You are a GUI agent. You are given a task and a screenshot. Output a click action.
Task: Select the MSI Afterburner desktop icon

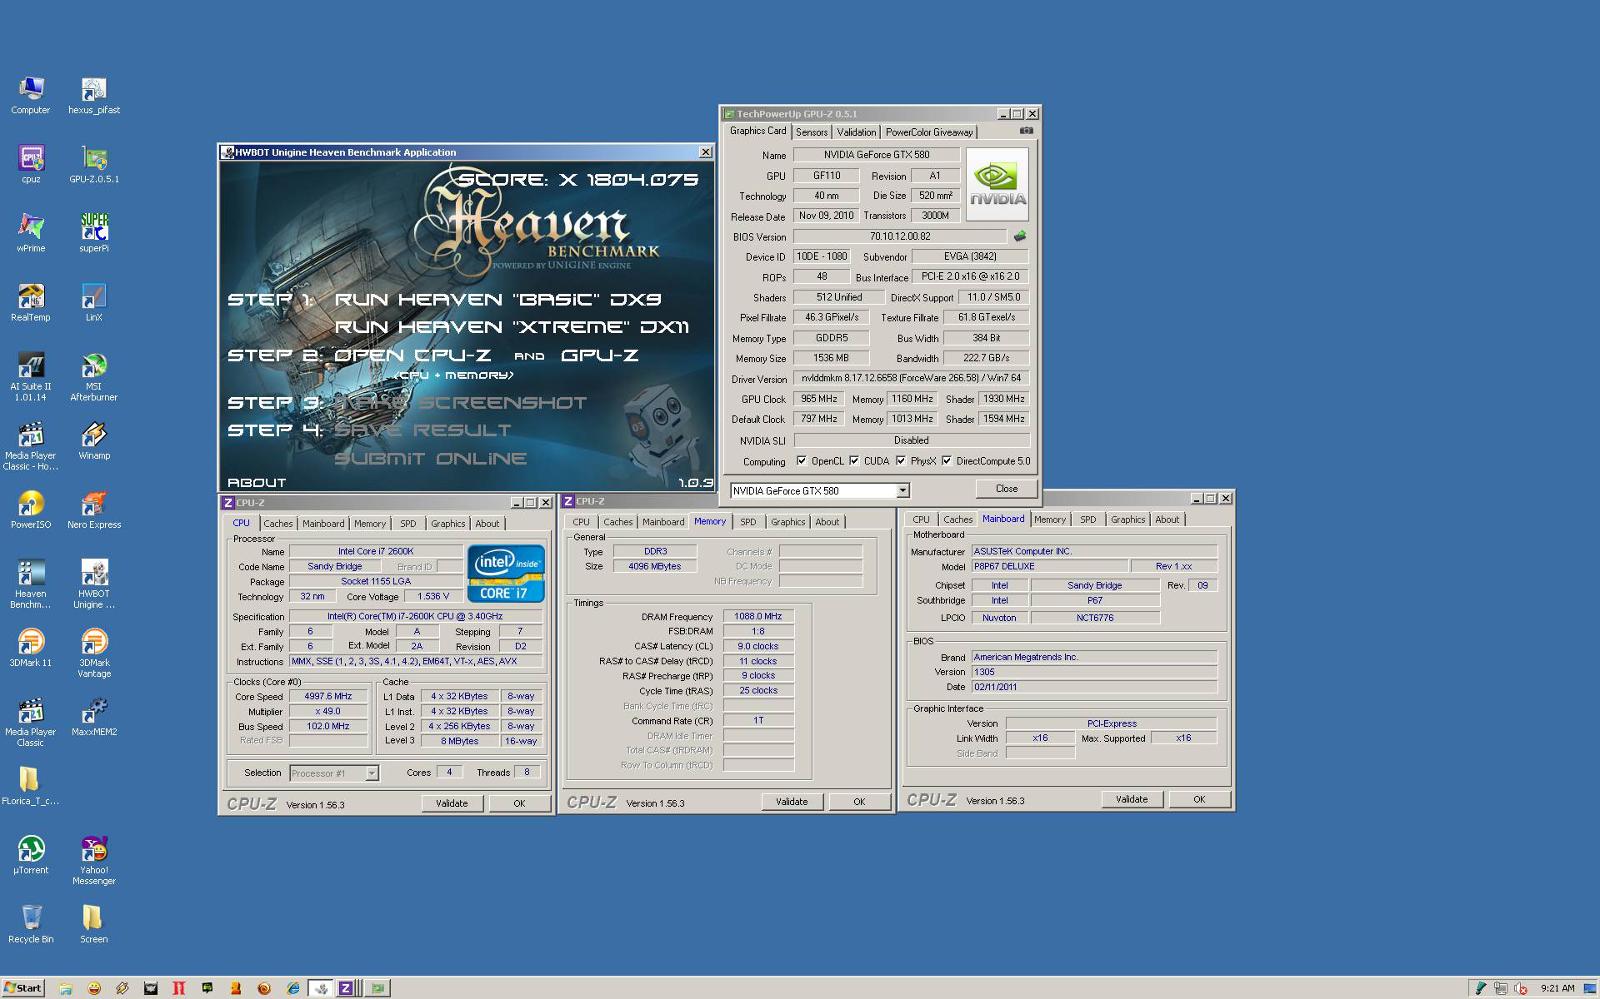pos(94,377)
